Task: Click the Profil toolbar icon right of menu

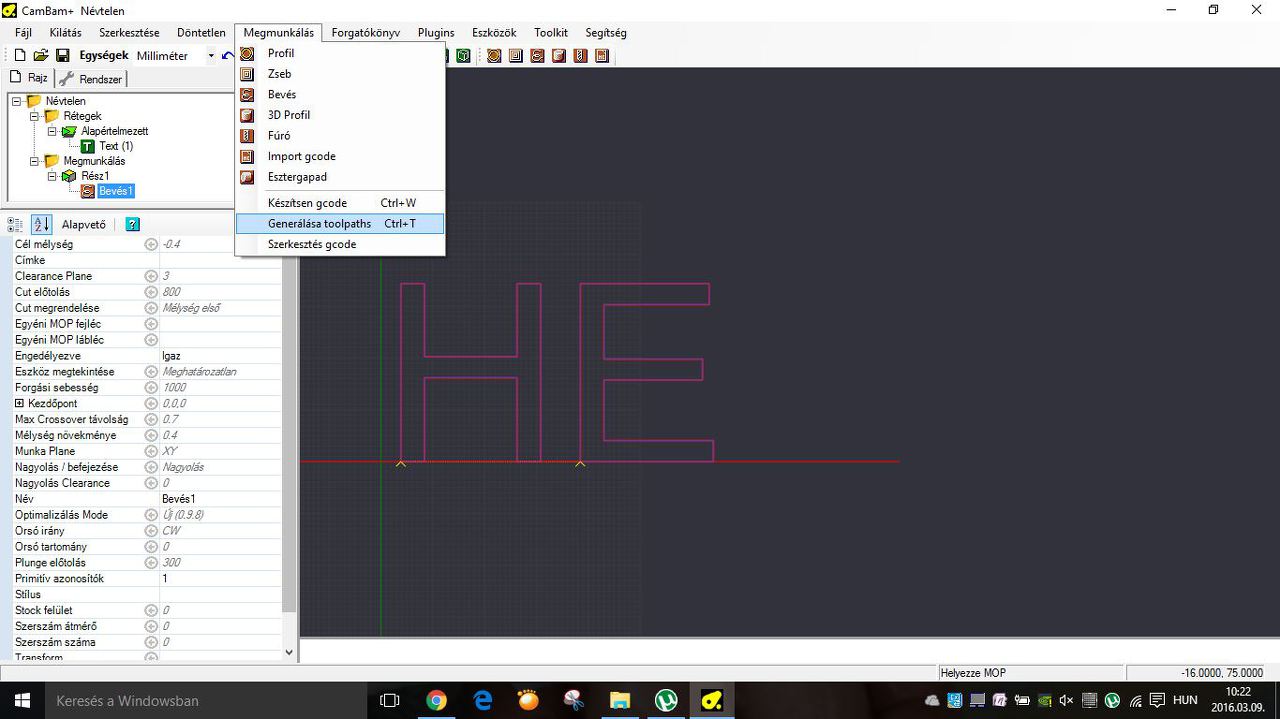Action: (x=494, y=56)
